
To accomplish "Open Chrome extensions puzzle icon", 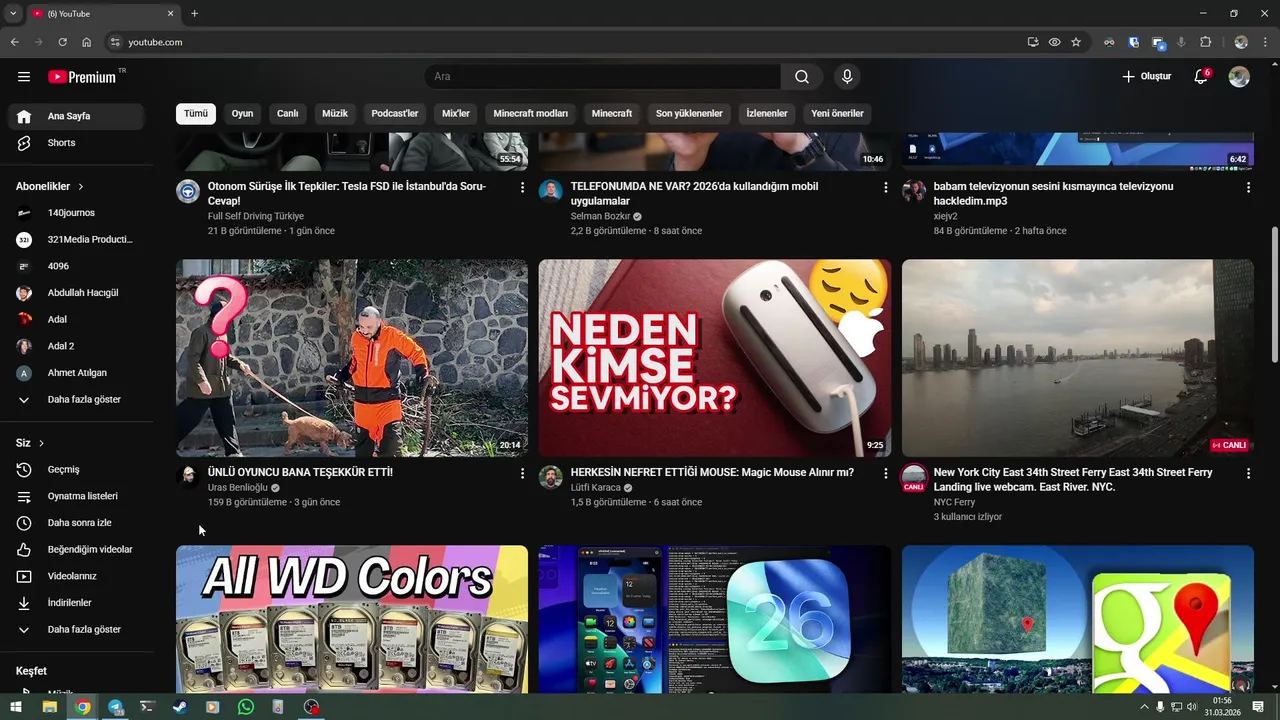I will (x=1205, y=42).
